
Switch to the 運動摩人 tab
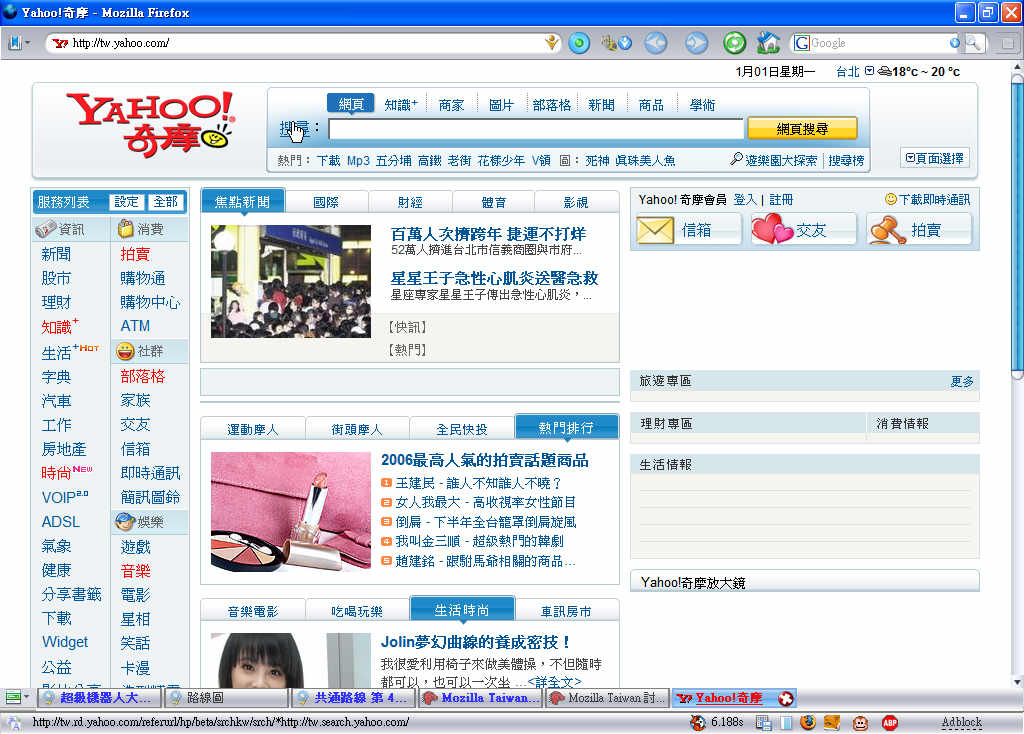(252, 429)
